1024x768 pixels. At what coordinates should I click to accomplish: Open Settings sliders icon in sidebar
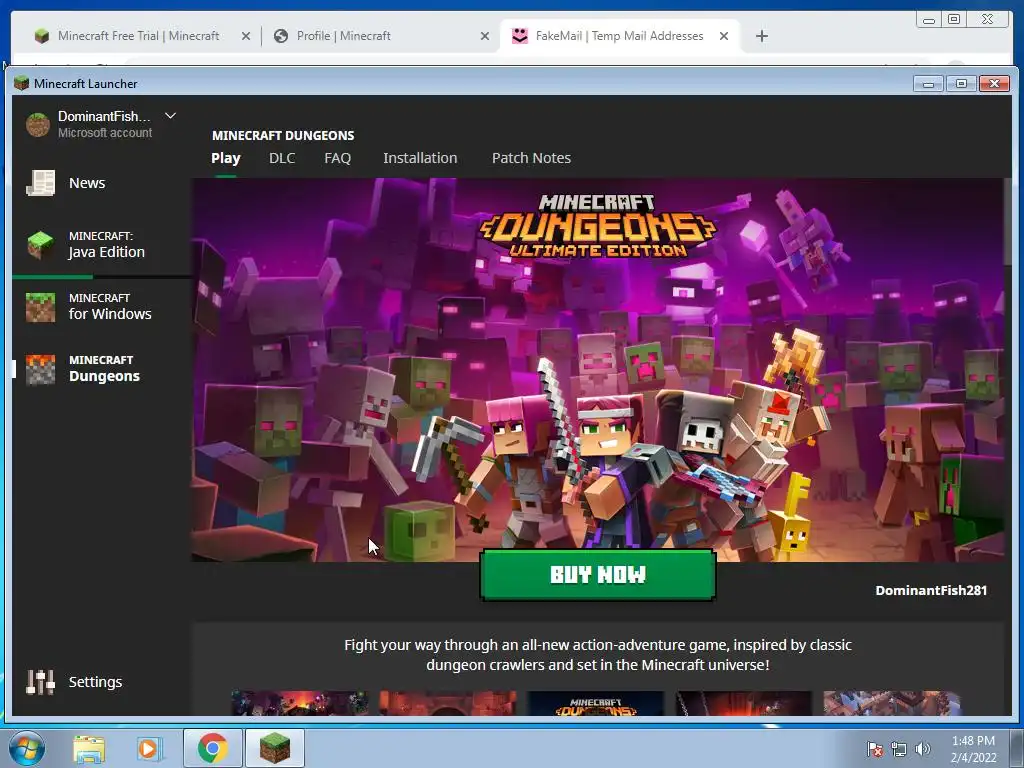[x=40, y=682]
